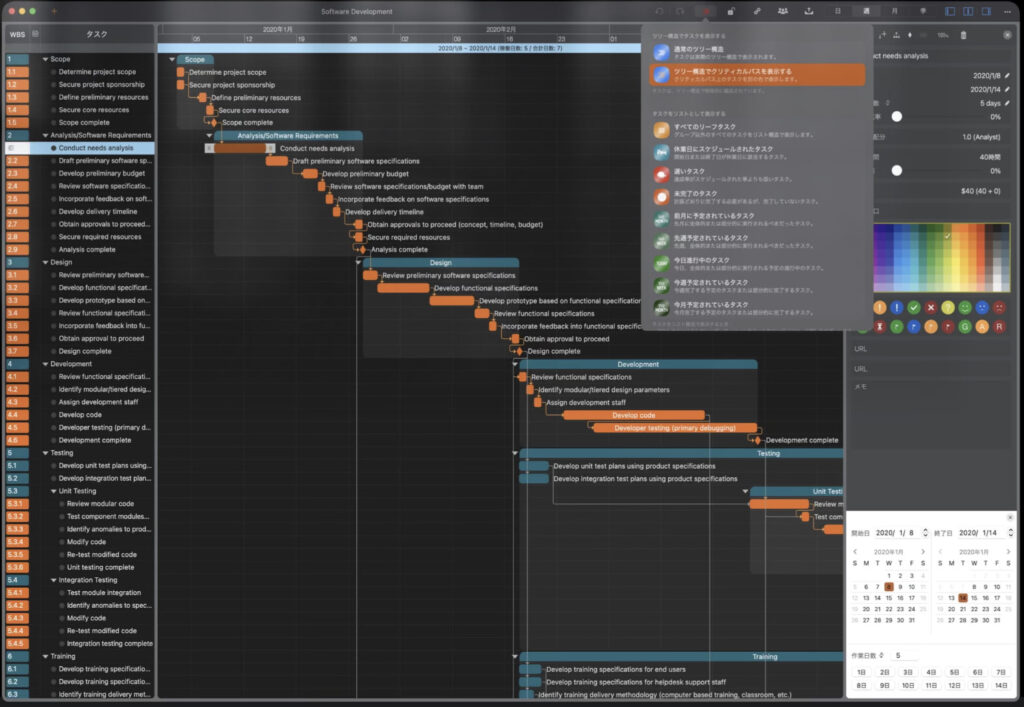
Task: Select the Secure core resources task row
Action: 80,110
